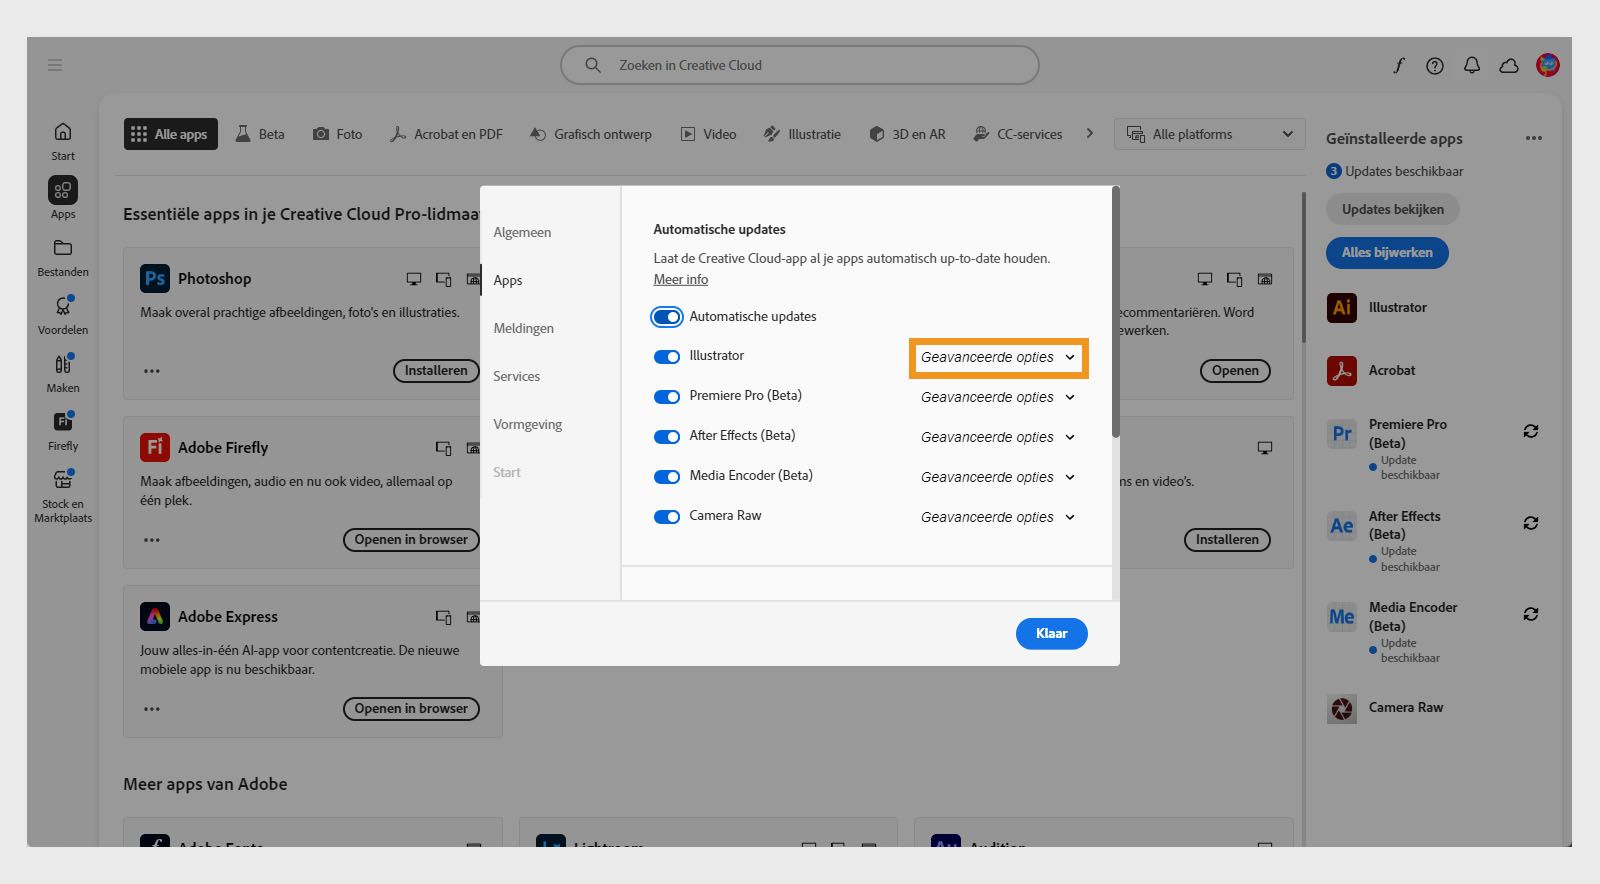This screenshot has height=884, width=1600.
Task: Click Installeren on Photoshop card
Action: tap(436, 370)
